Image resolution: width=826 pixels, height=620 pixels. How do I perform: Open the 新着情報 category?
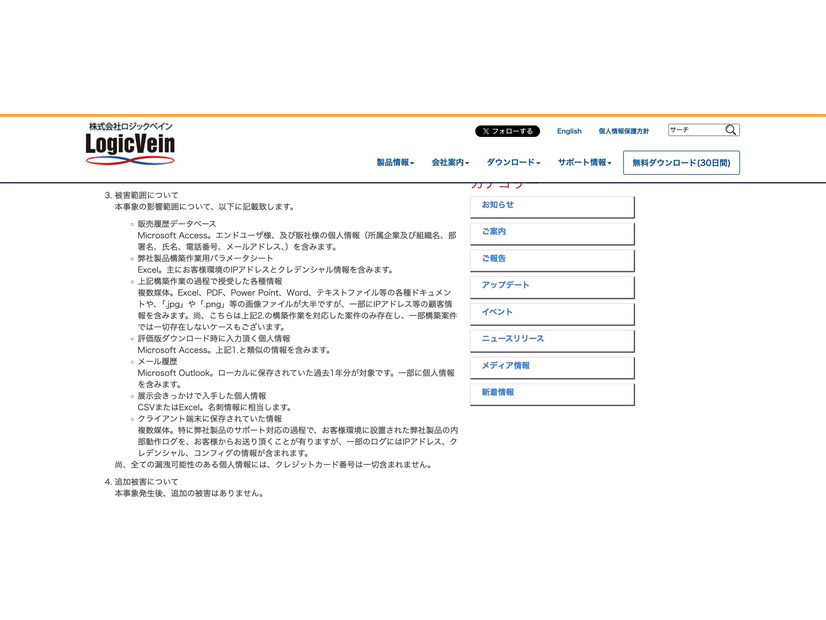[551, 393]
